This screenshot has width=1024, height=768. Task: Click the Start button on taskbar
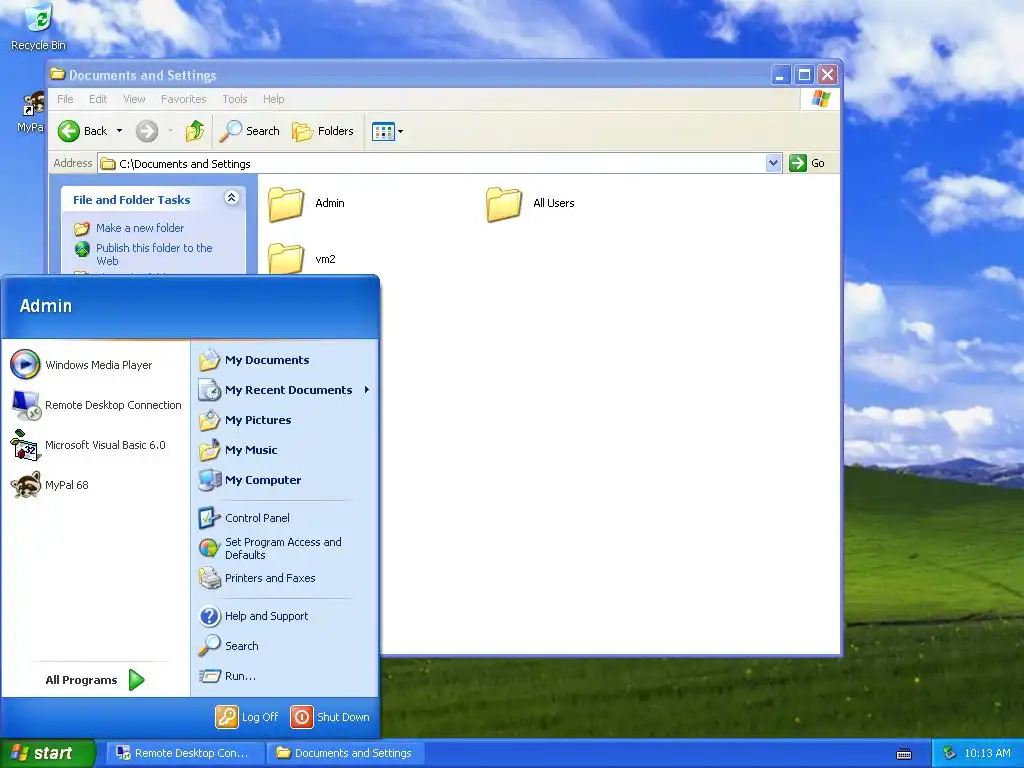[48, 753]
